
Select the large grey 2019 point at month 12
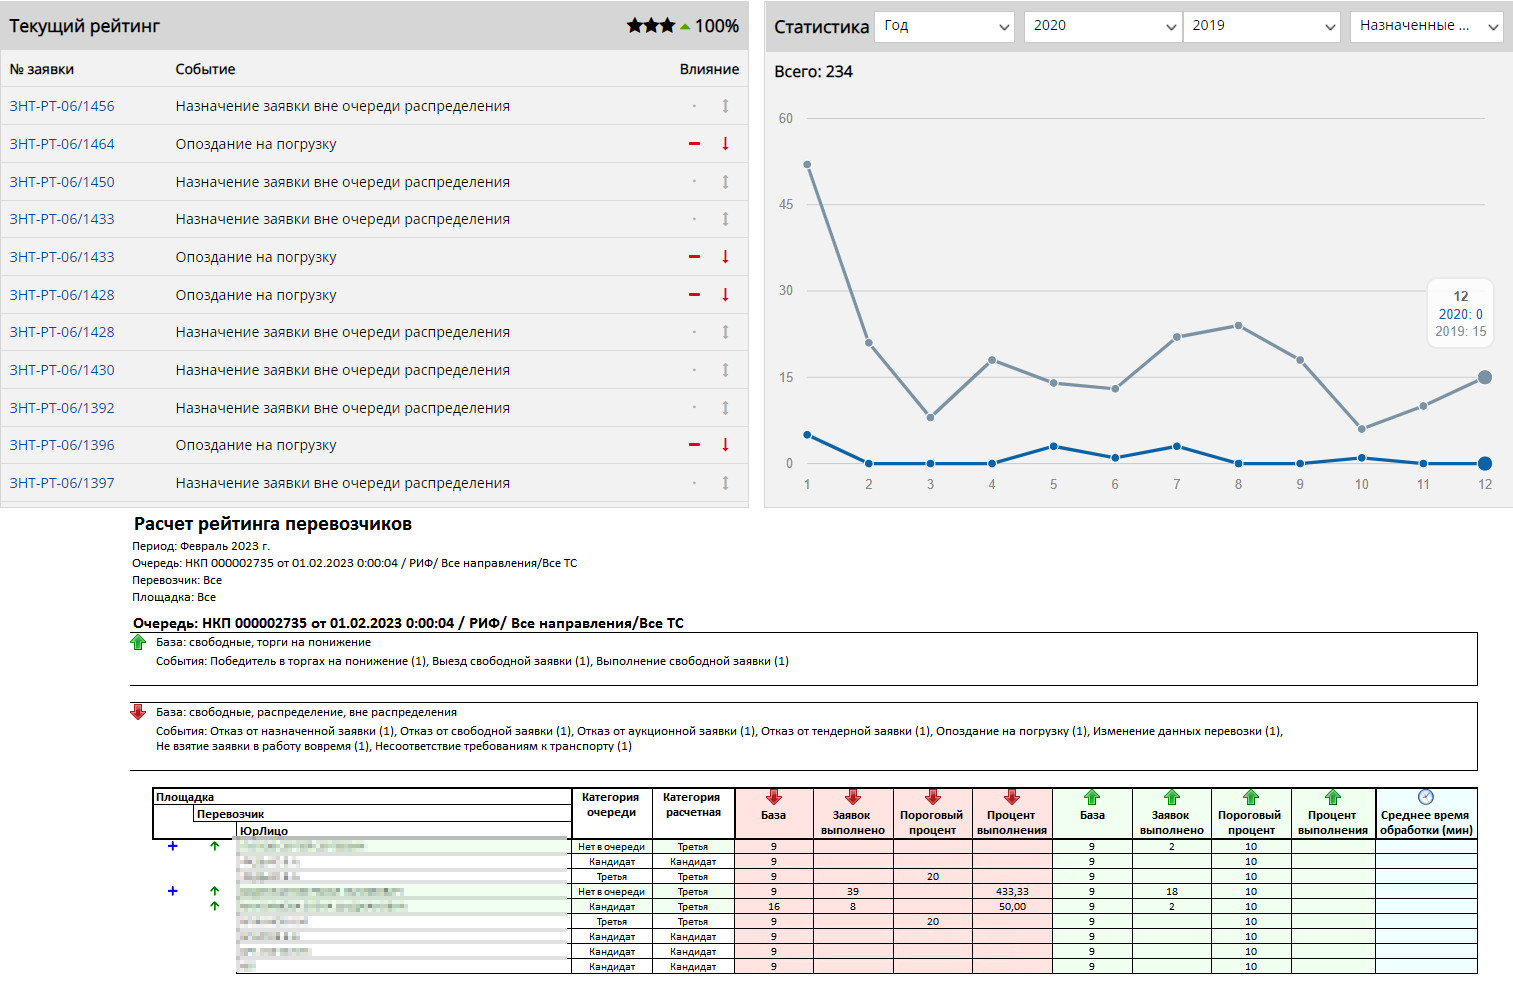1485,377
